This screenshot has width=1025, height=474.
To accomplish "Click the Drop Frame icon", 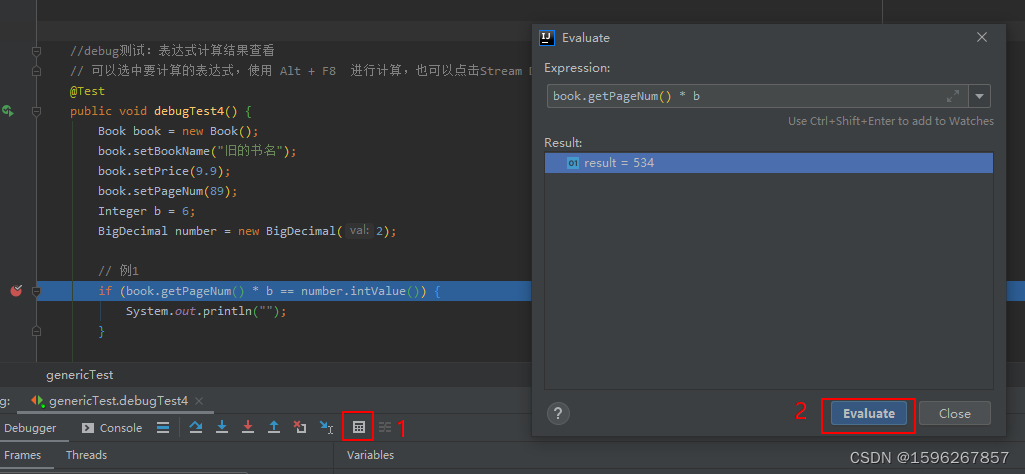I will point(300,428).
